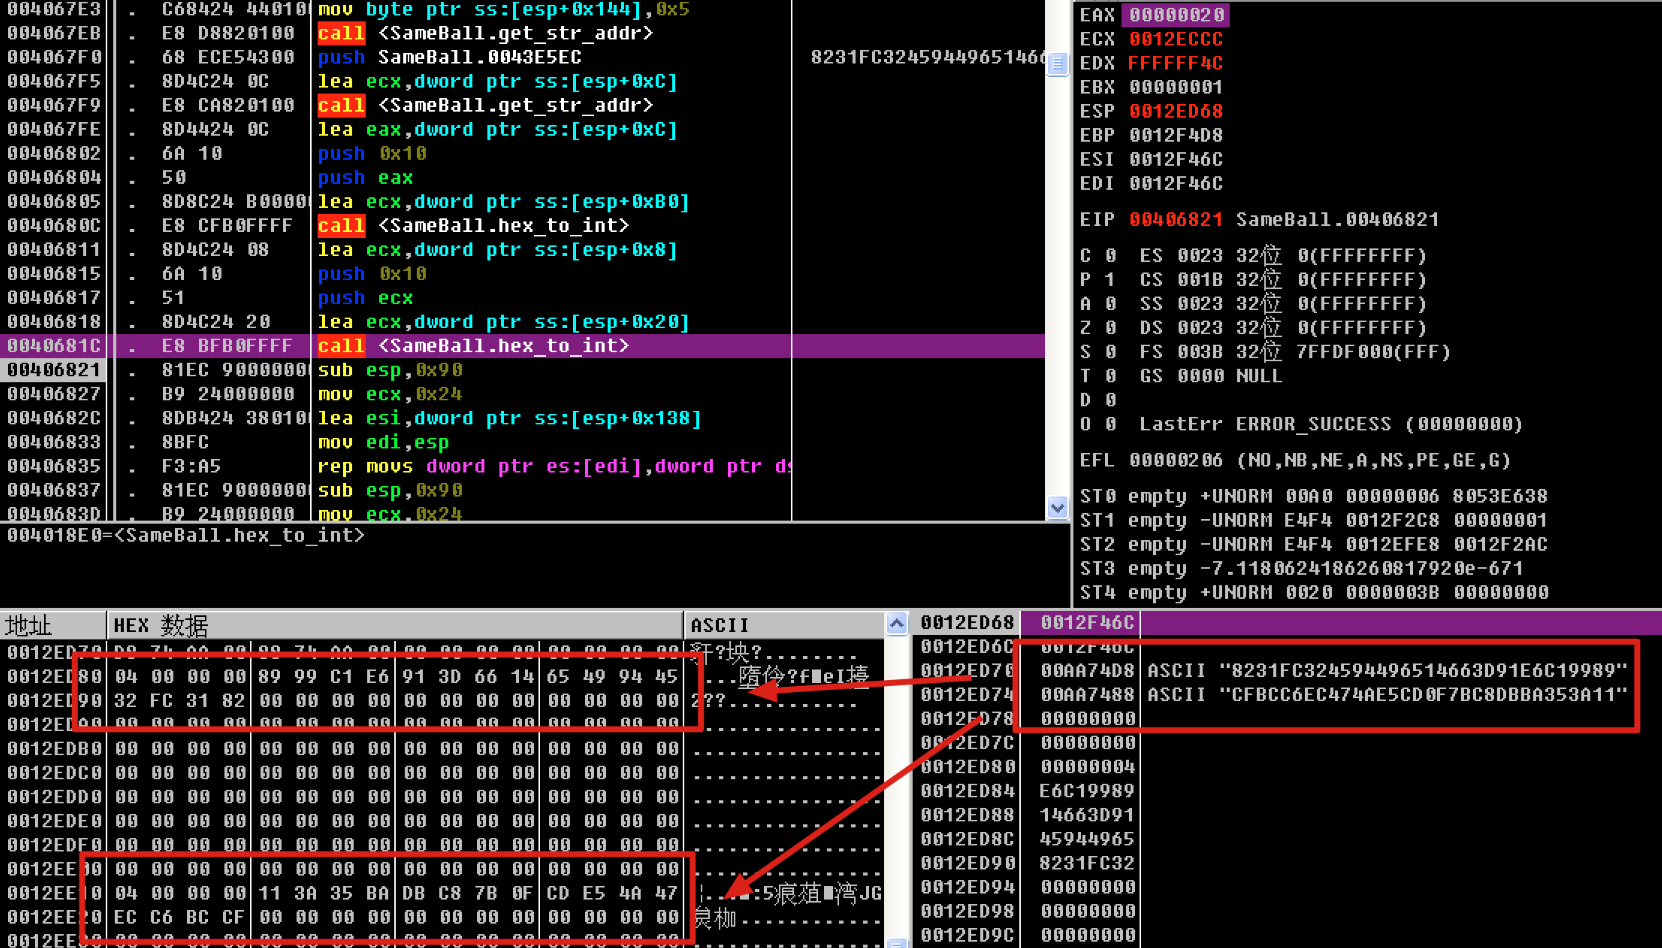Click the EIP register value 00406821
This screenshot has height=948, width=1662.
tap(1176, 219)
